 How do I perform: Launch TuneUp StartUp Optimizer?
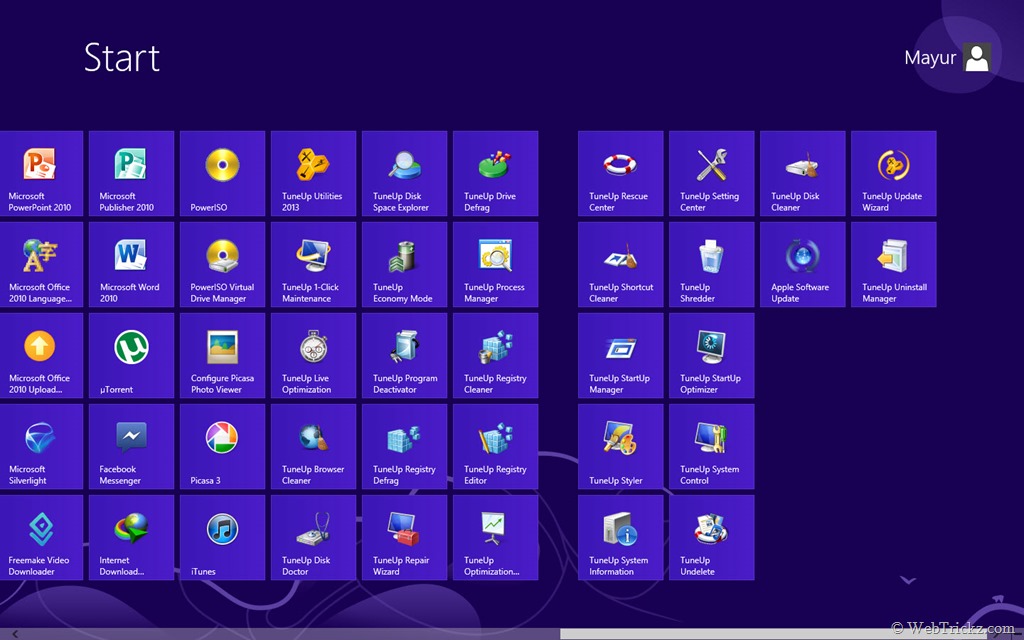pos(712,355)
